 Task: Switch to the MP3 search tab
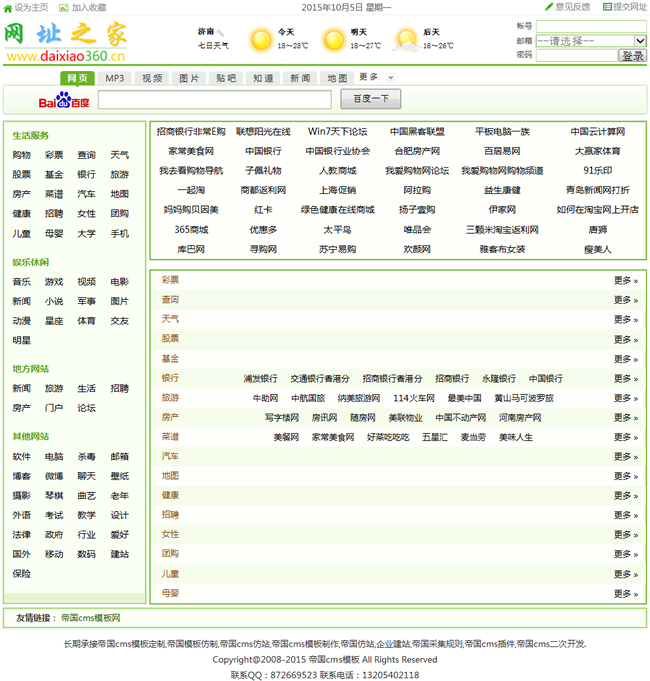(115, 78)
